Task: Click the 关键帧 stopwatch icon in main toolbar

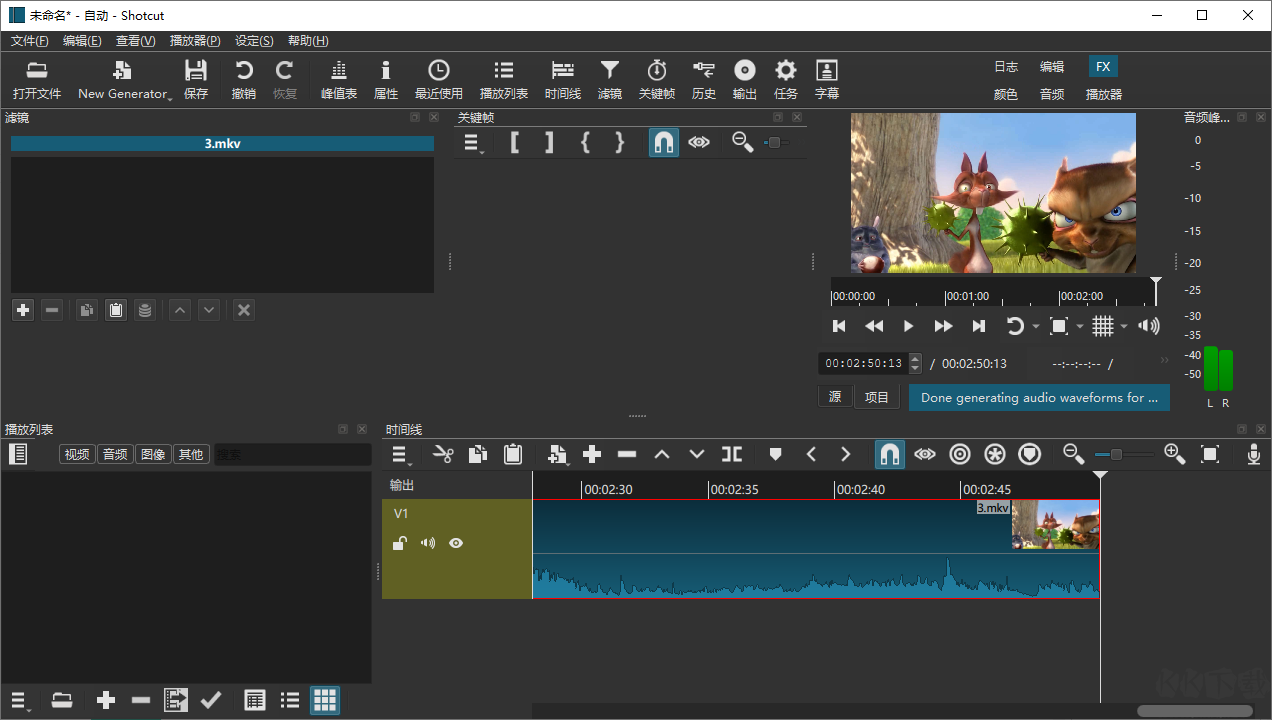Action: tap(657, 80)
